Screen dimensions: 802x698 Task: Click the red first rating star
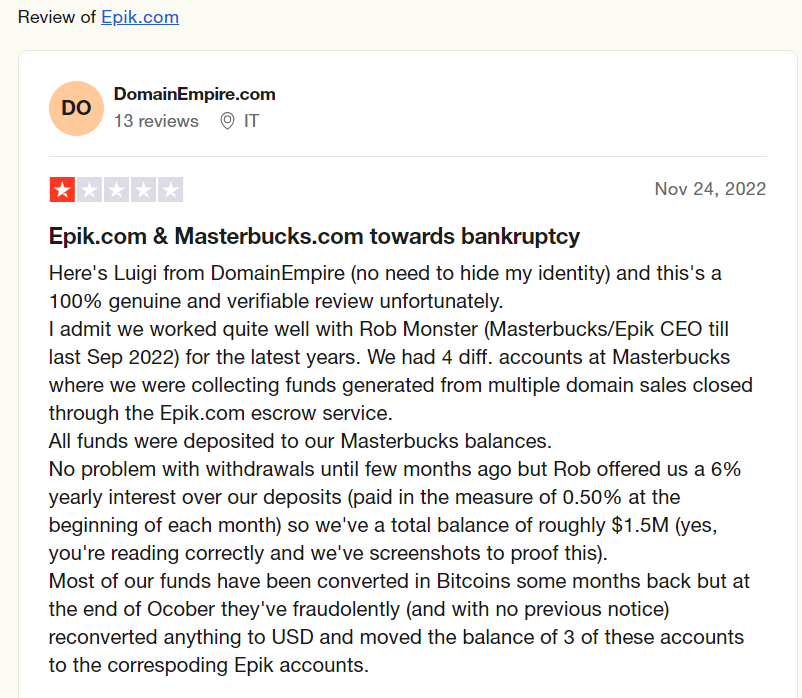(x=62, y=190)
